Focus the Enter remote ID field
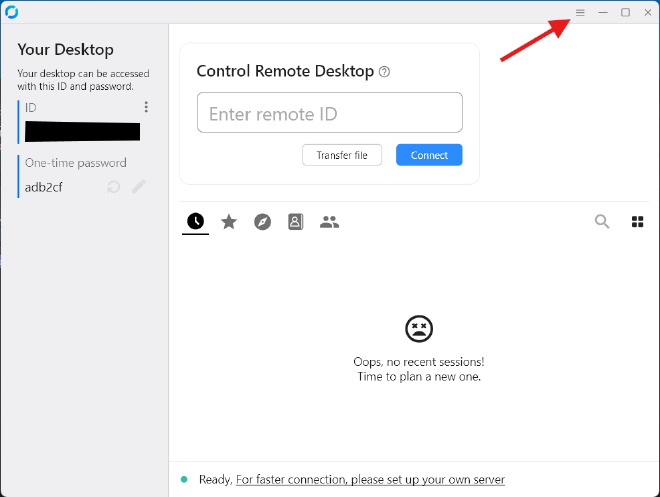660x497 pixels. (329, 113)
